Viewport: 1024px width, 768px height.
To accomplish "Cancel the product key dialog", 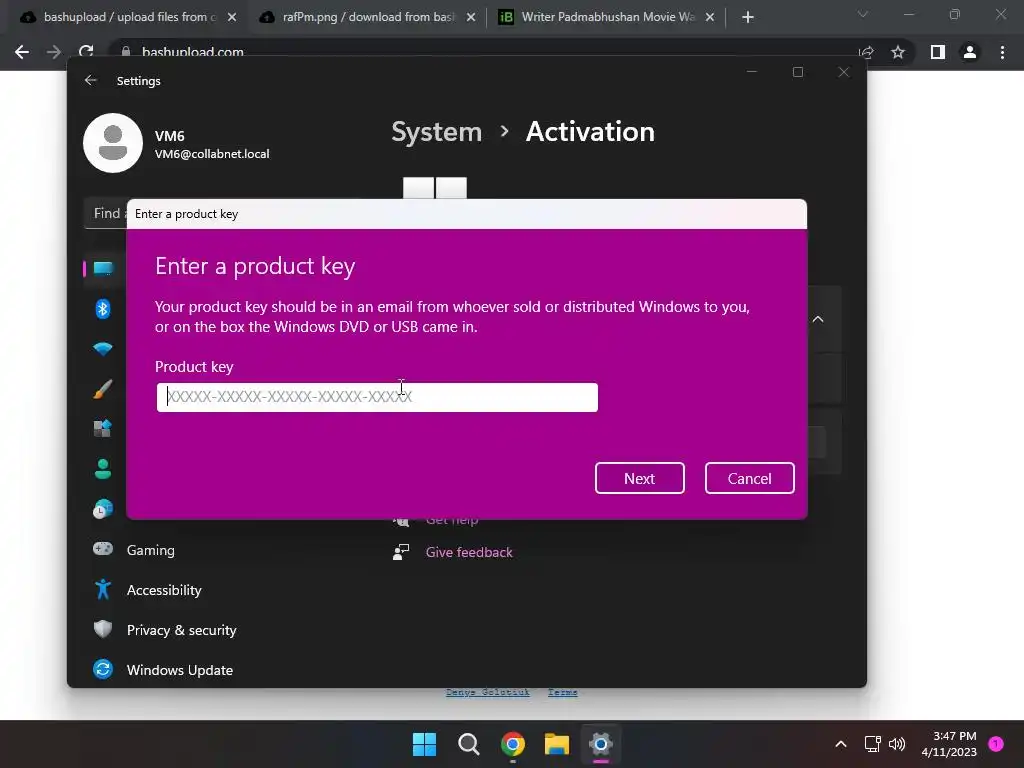I will point(749,478).
